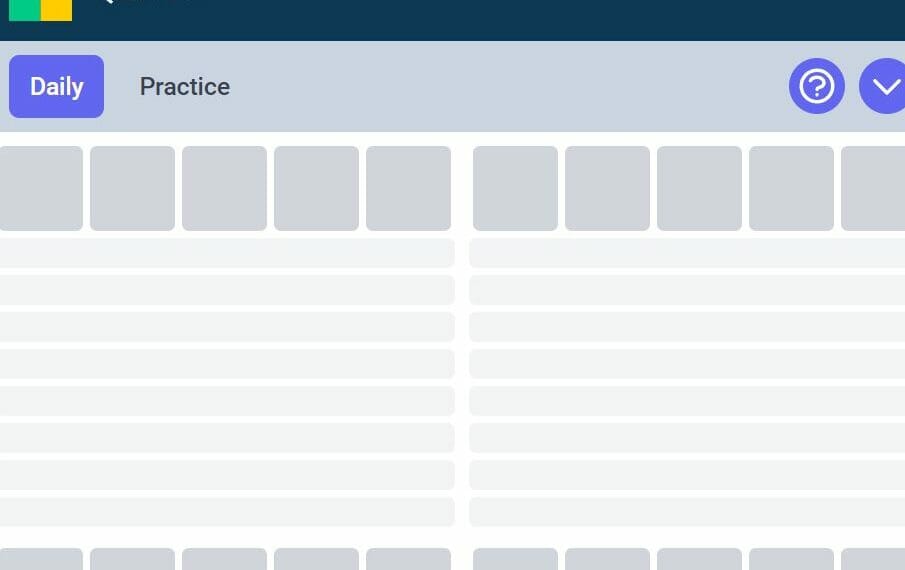This screenshot has width=905, height=570.
Task: Select first tile of bottom-right board's first row
Action: [515, 559]
